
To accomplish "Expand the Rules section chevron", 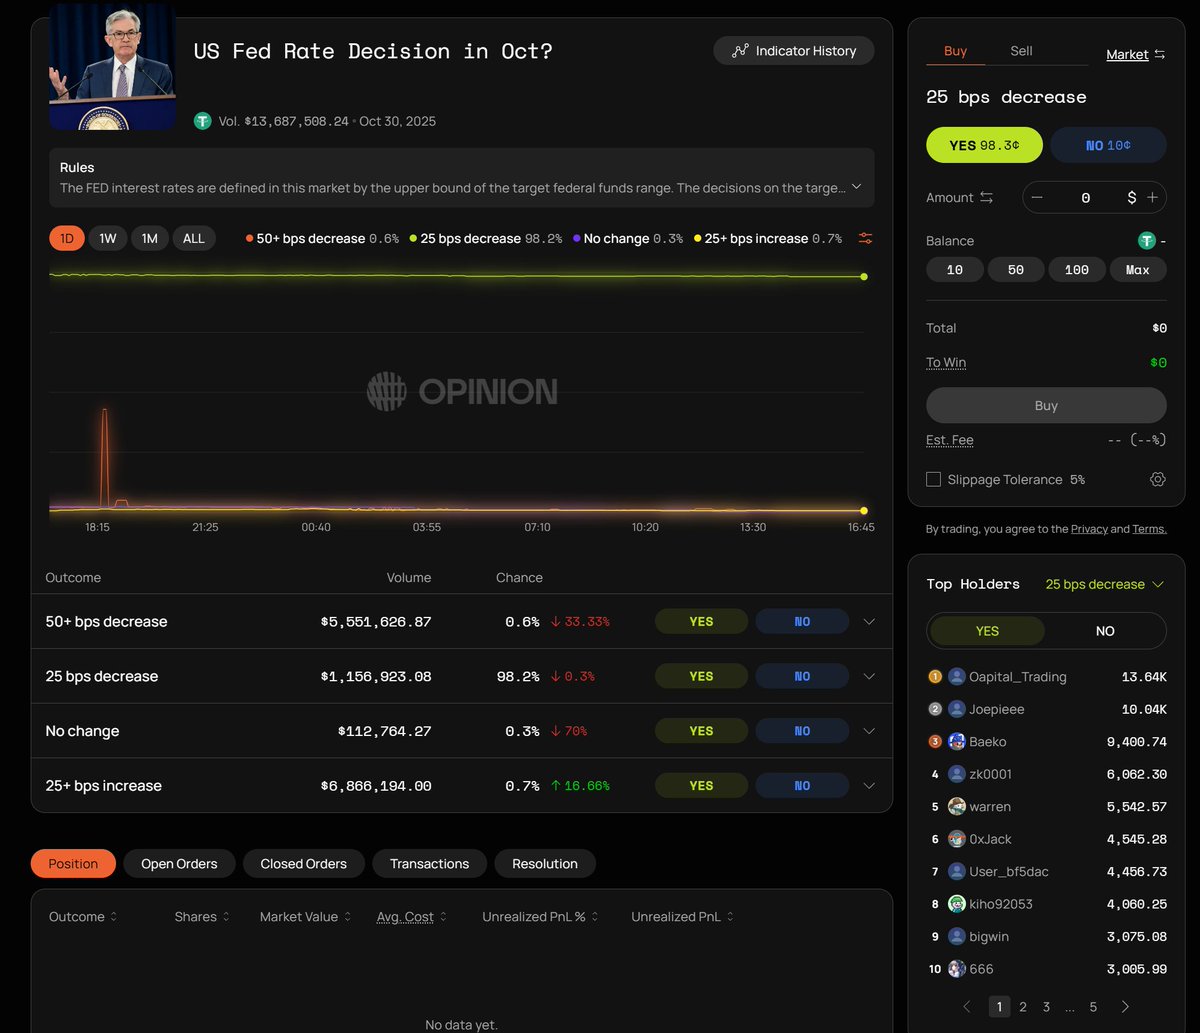I will (856, 186).
